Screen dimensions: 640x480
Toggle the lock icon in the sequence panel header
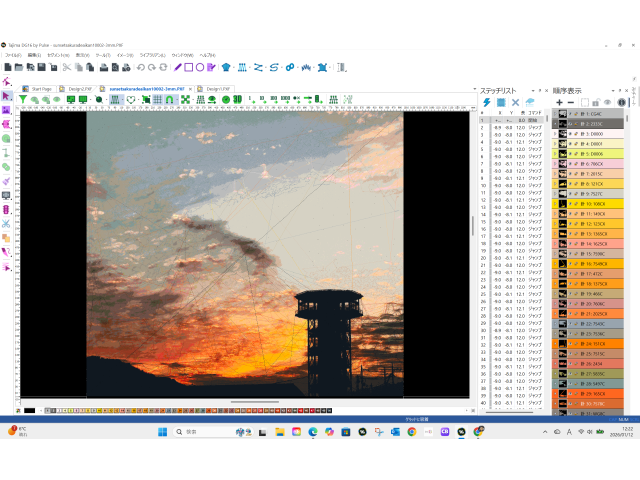click(595, 102)
